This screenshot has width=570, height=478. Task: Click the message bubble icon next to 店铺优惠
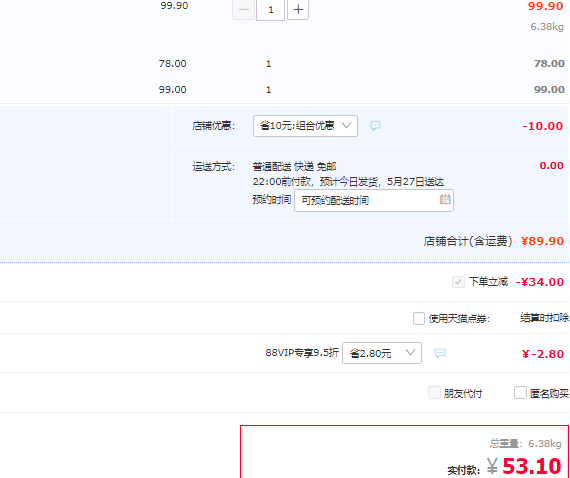coord(375,126)
